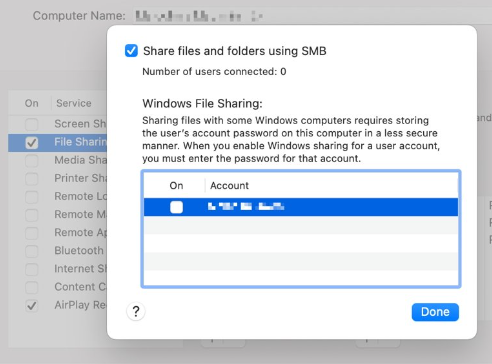This screenshot has height=364, width=492.
Task: Toggle Screen Sharing service checkbox
Action: (x=32, y=124)
